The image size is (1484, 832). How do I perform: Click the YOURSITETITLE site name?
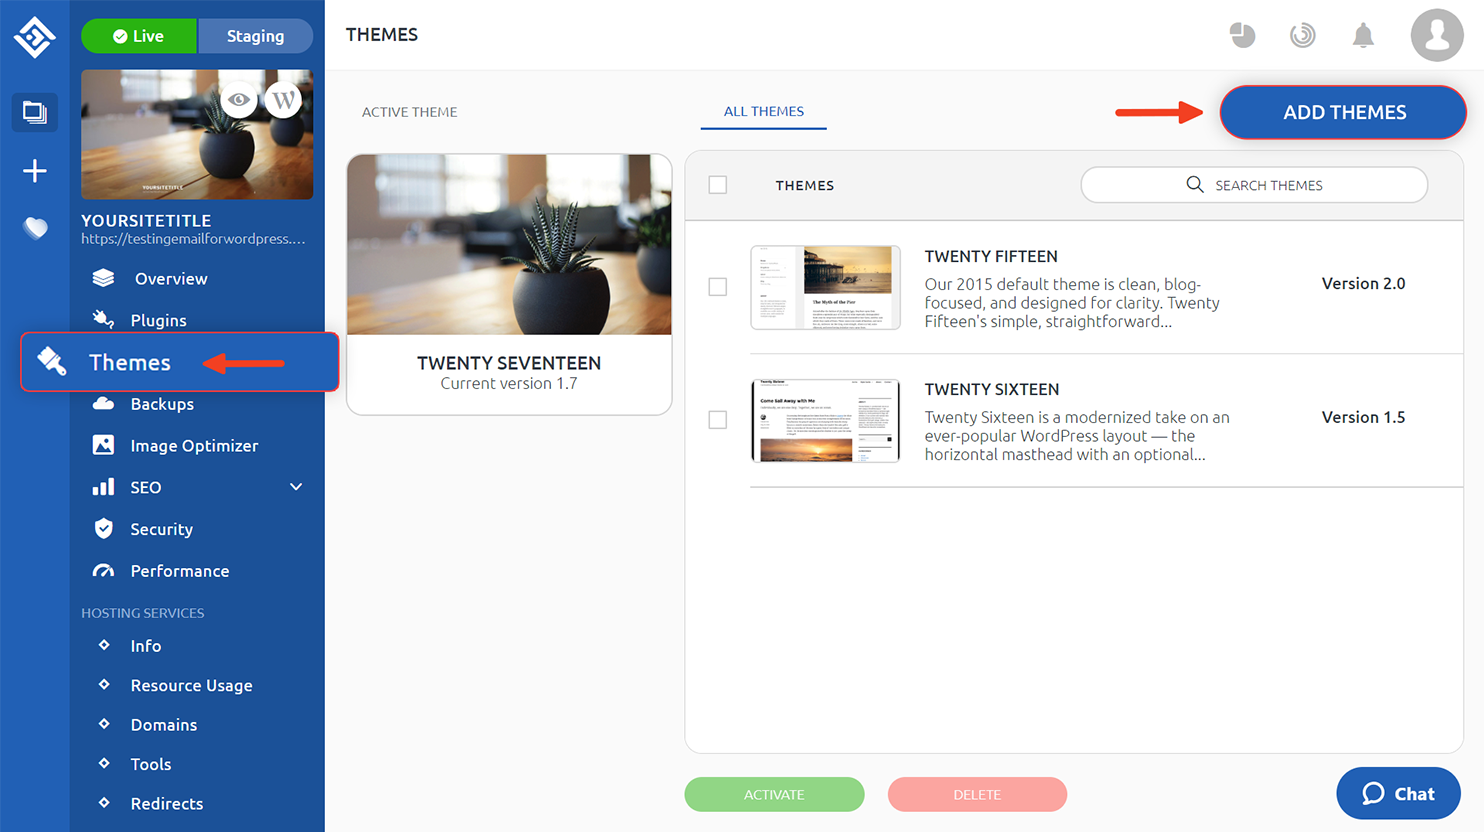tap(146, 220)
